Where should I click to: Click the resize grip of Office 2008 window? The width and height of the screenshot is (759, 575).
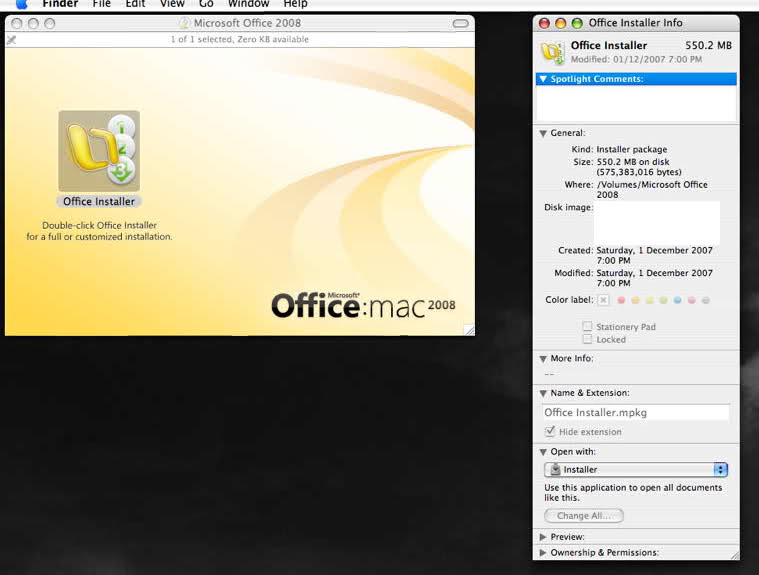point(470,330)
